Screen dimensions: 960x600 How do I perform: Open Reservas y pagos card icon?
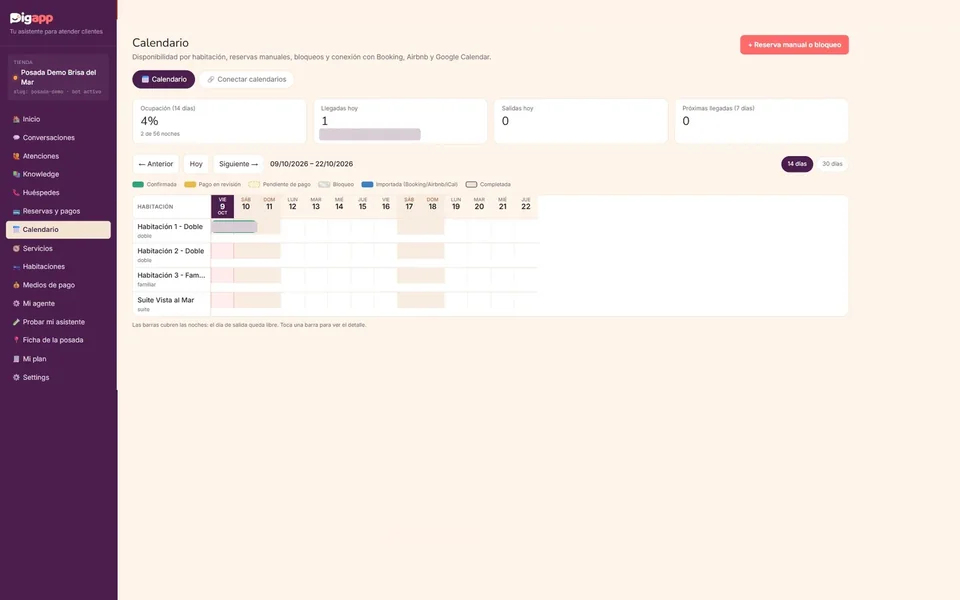[x=17, y=211]
